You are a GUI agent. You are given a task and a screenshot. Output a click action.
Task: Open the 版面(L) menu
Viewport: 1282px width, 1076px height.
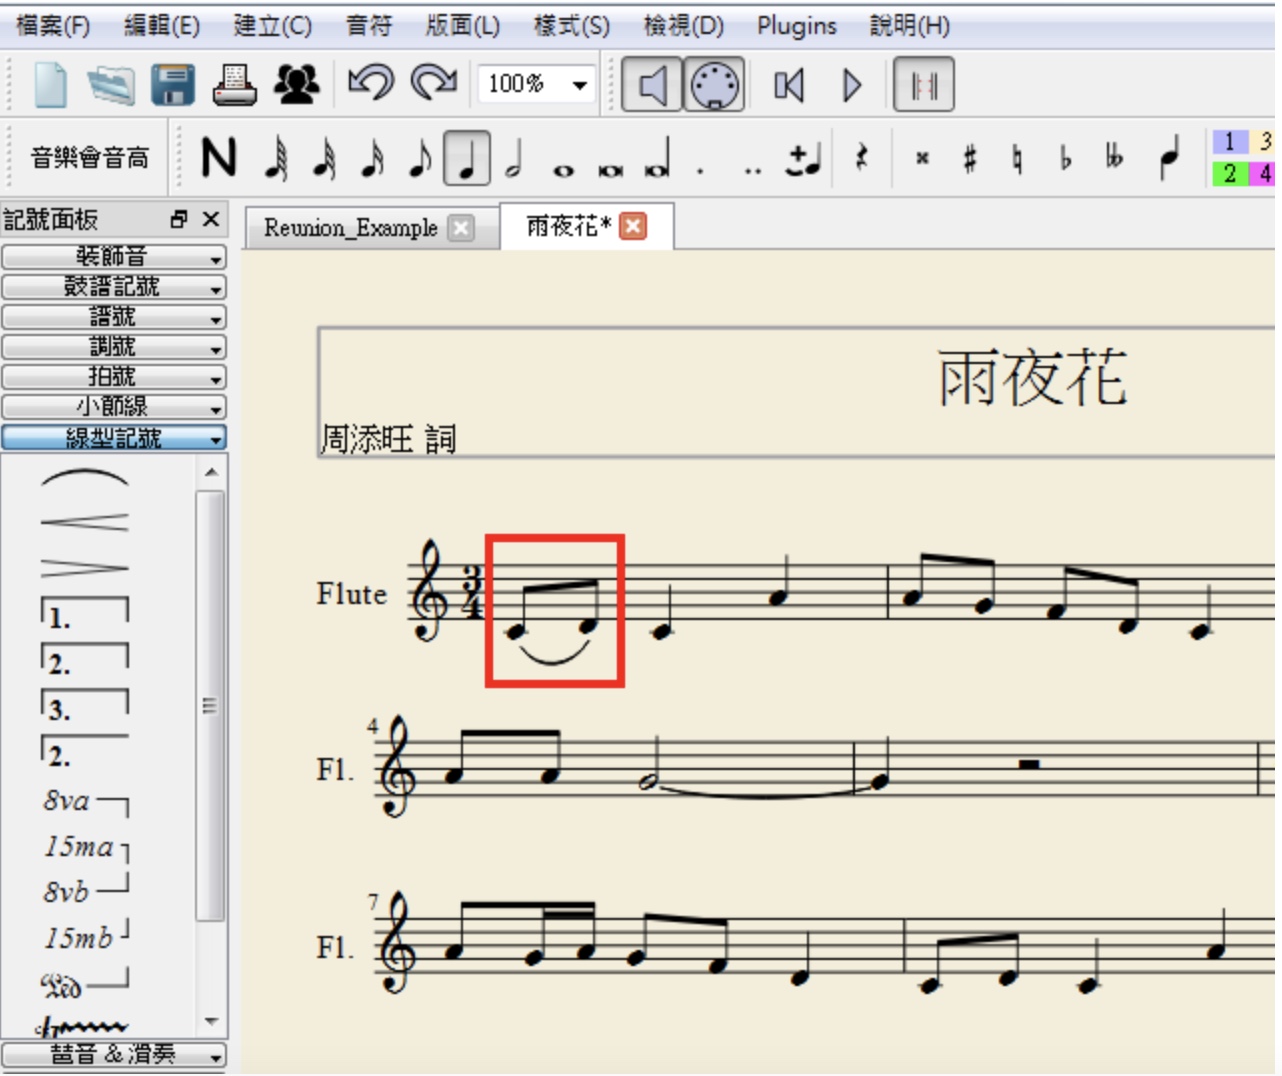coord(462,25)
